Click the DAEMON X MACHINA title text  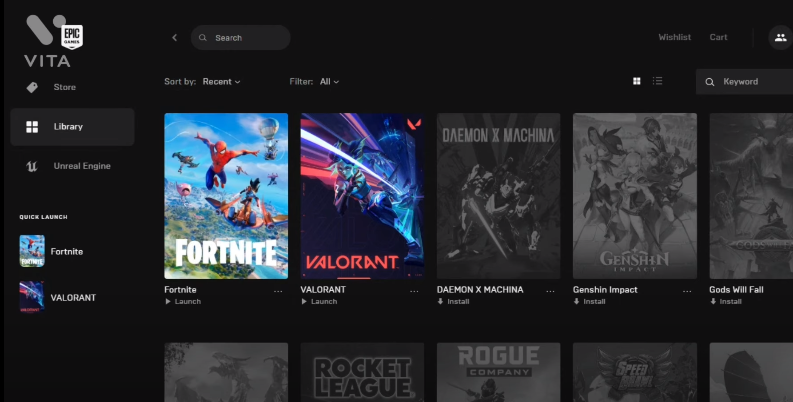(480, 290)
